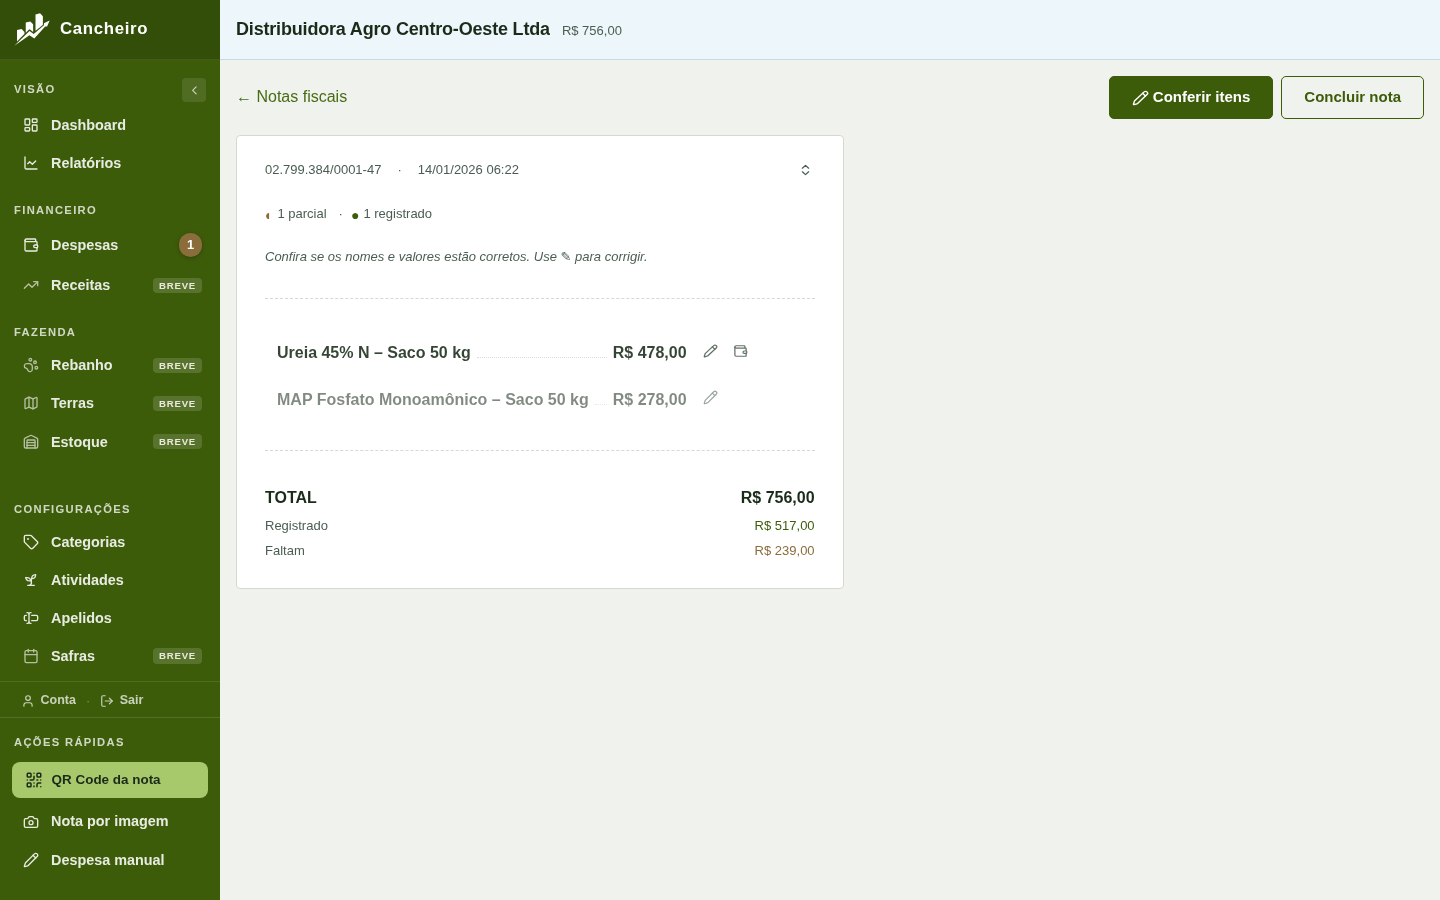Click the CNPJ 02.799.384/0001-47

323,170
